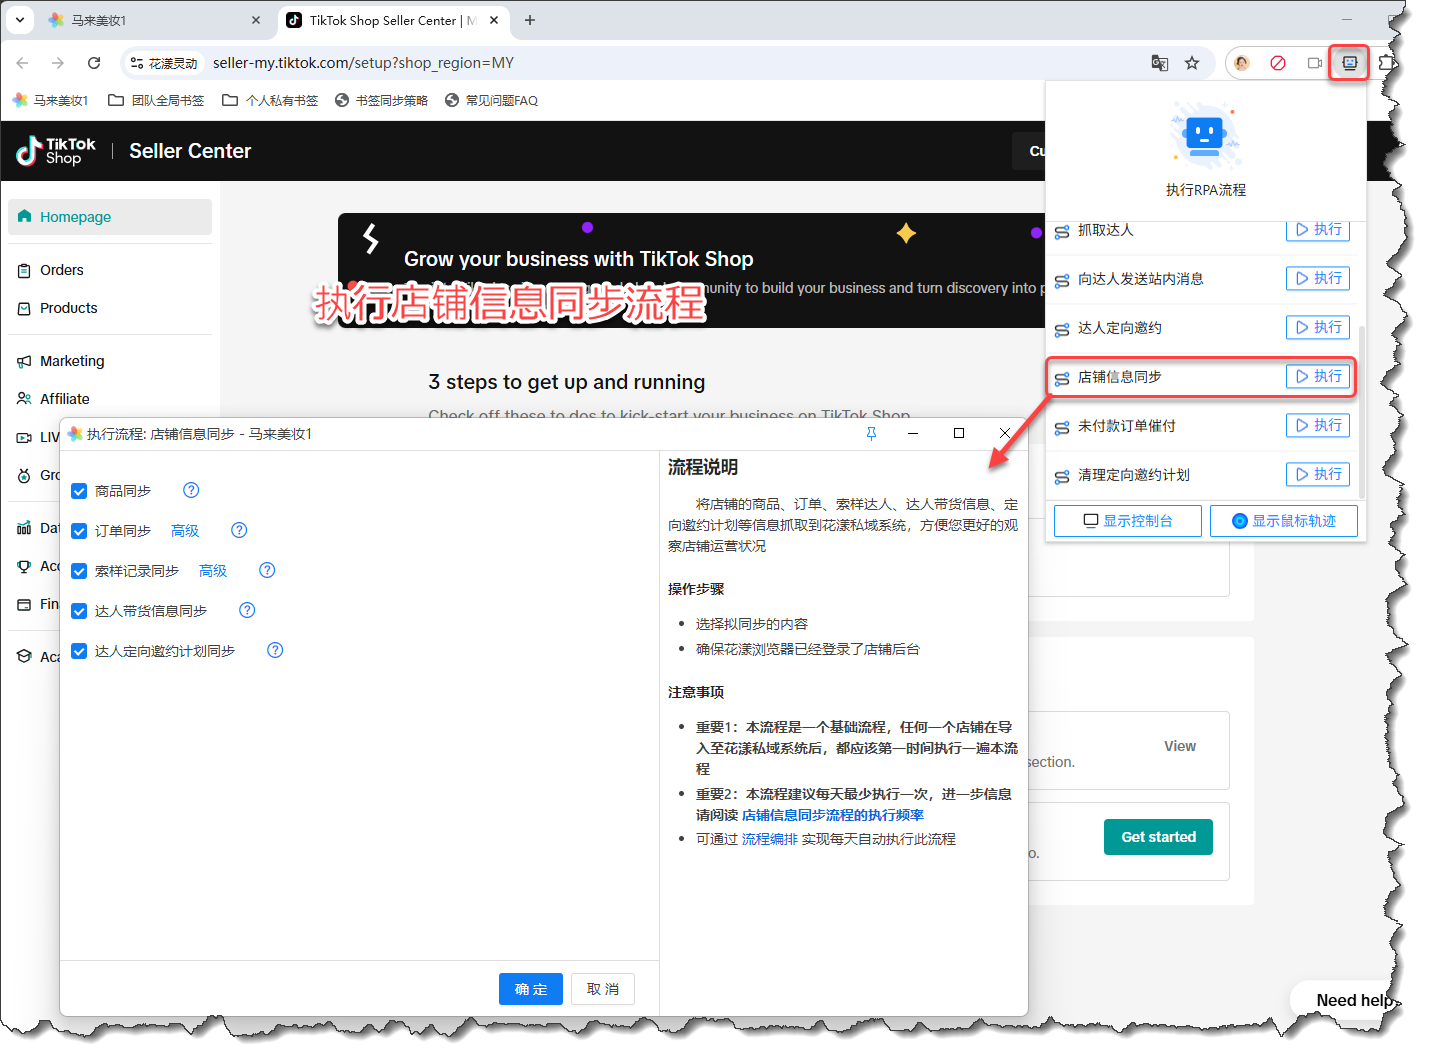Screen dimensions: 1430x1060
Task: Run the 清理定向邀约计划 flow
Action: 1318,474
